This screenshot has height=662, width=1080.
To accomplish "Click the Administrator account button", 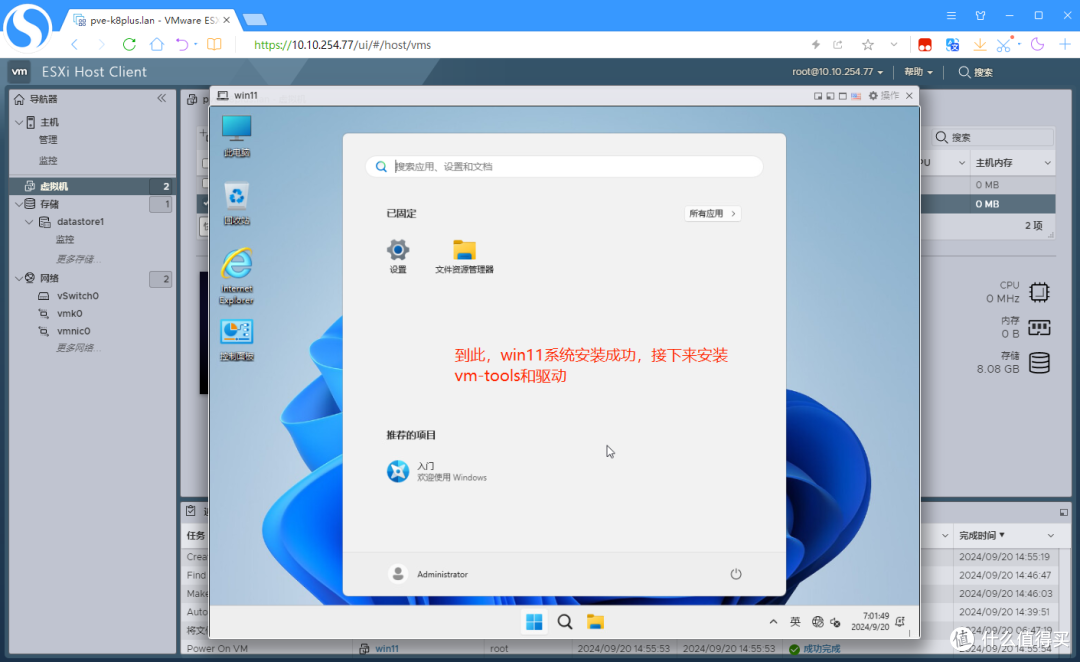I will [428, 574].
